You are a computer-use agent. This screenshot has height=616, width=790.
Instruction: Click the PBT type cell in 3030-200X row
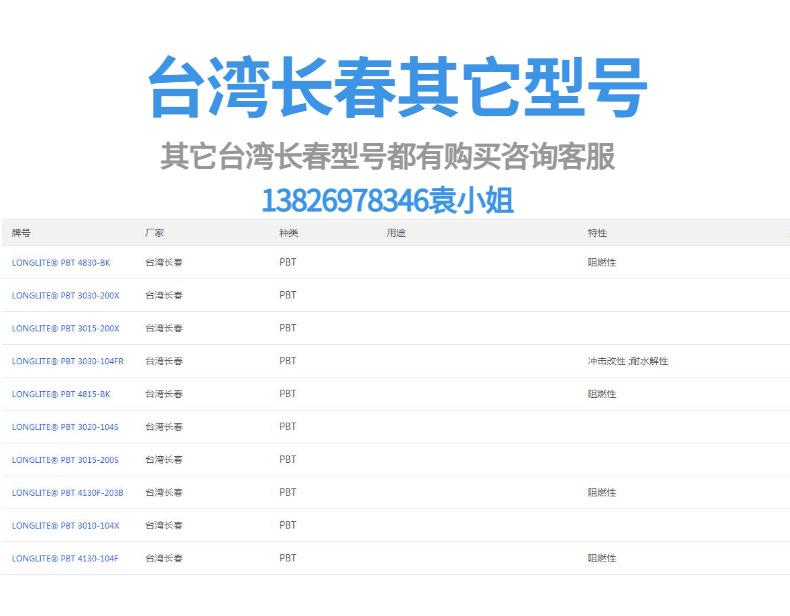[x=288, y=295]
